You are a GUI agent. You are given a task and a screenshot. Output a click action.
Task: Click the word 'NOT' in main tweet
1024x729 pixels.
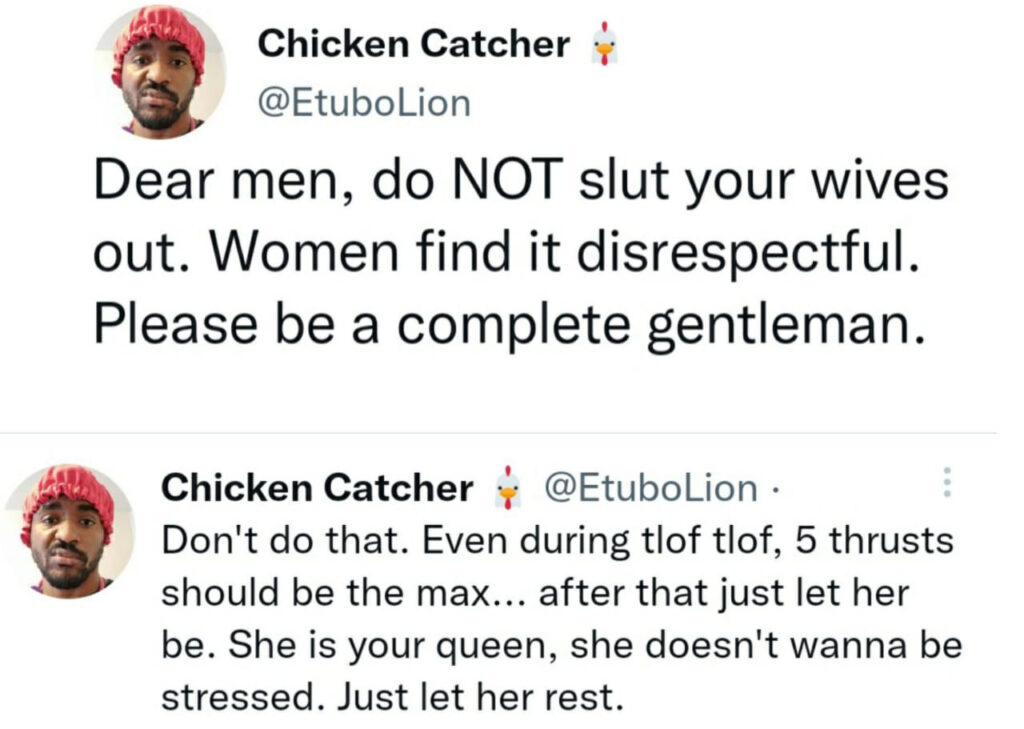coord(507,180)
